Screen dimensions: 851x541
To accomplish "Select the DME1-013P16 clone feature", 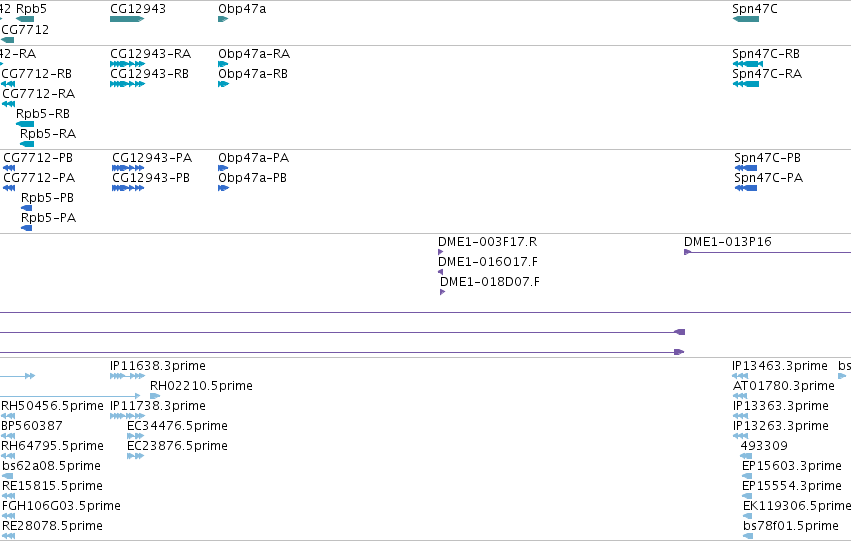I will 767,252.
